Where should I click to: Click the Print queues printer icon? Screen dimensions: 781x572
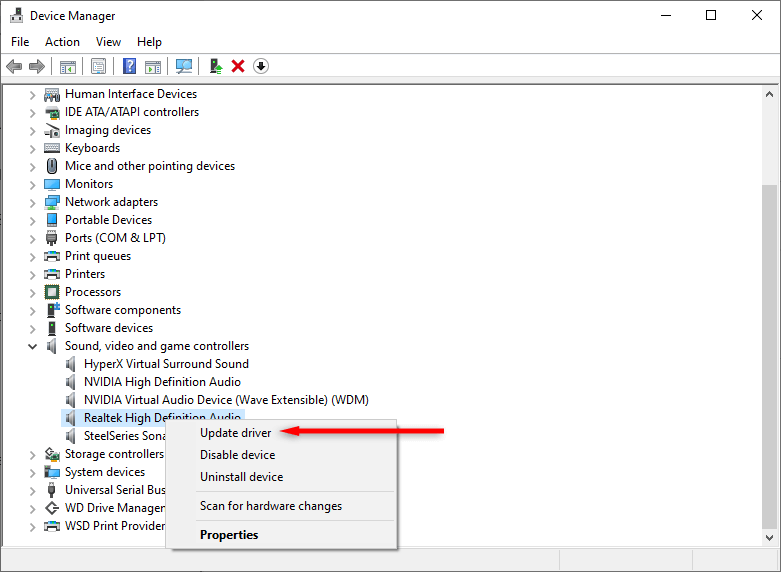coord(52,256)
